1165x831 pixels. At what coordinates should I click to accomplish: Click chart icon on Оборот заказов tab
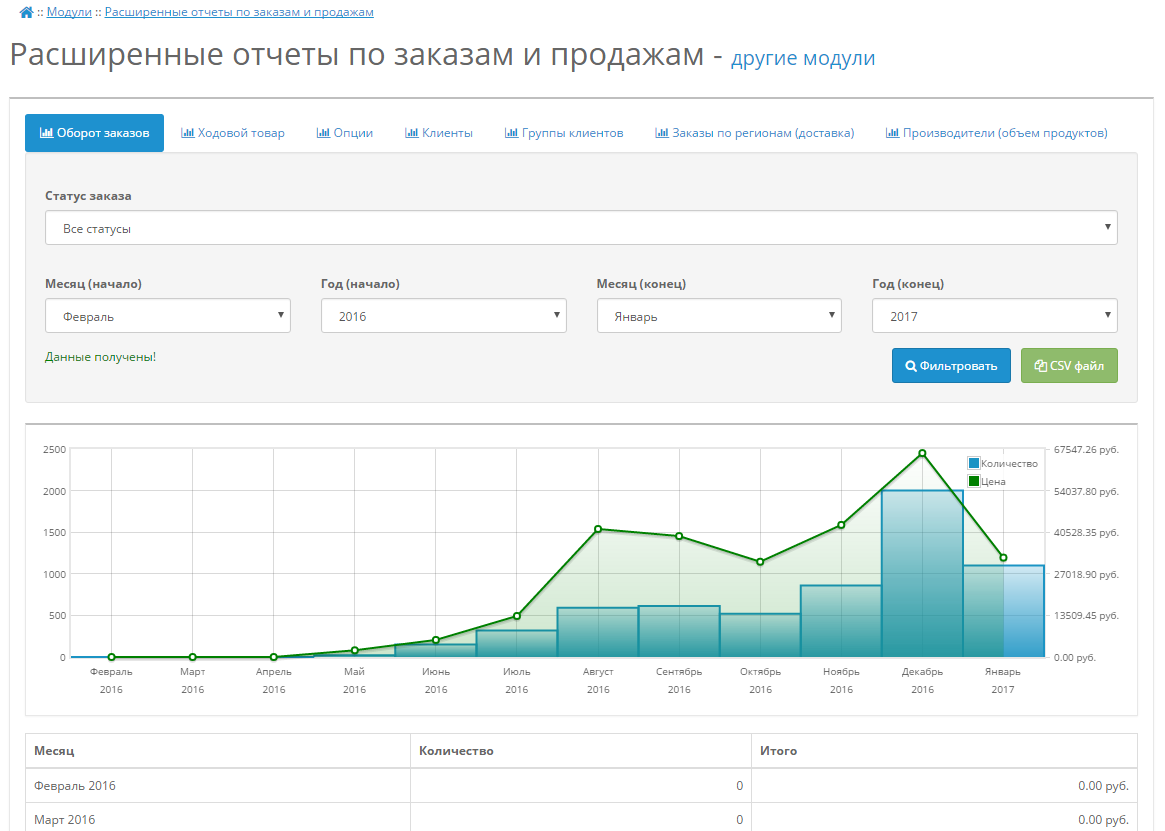click(46, 133)
